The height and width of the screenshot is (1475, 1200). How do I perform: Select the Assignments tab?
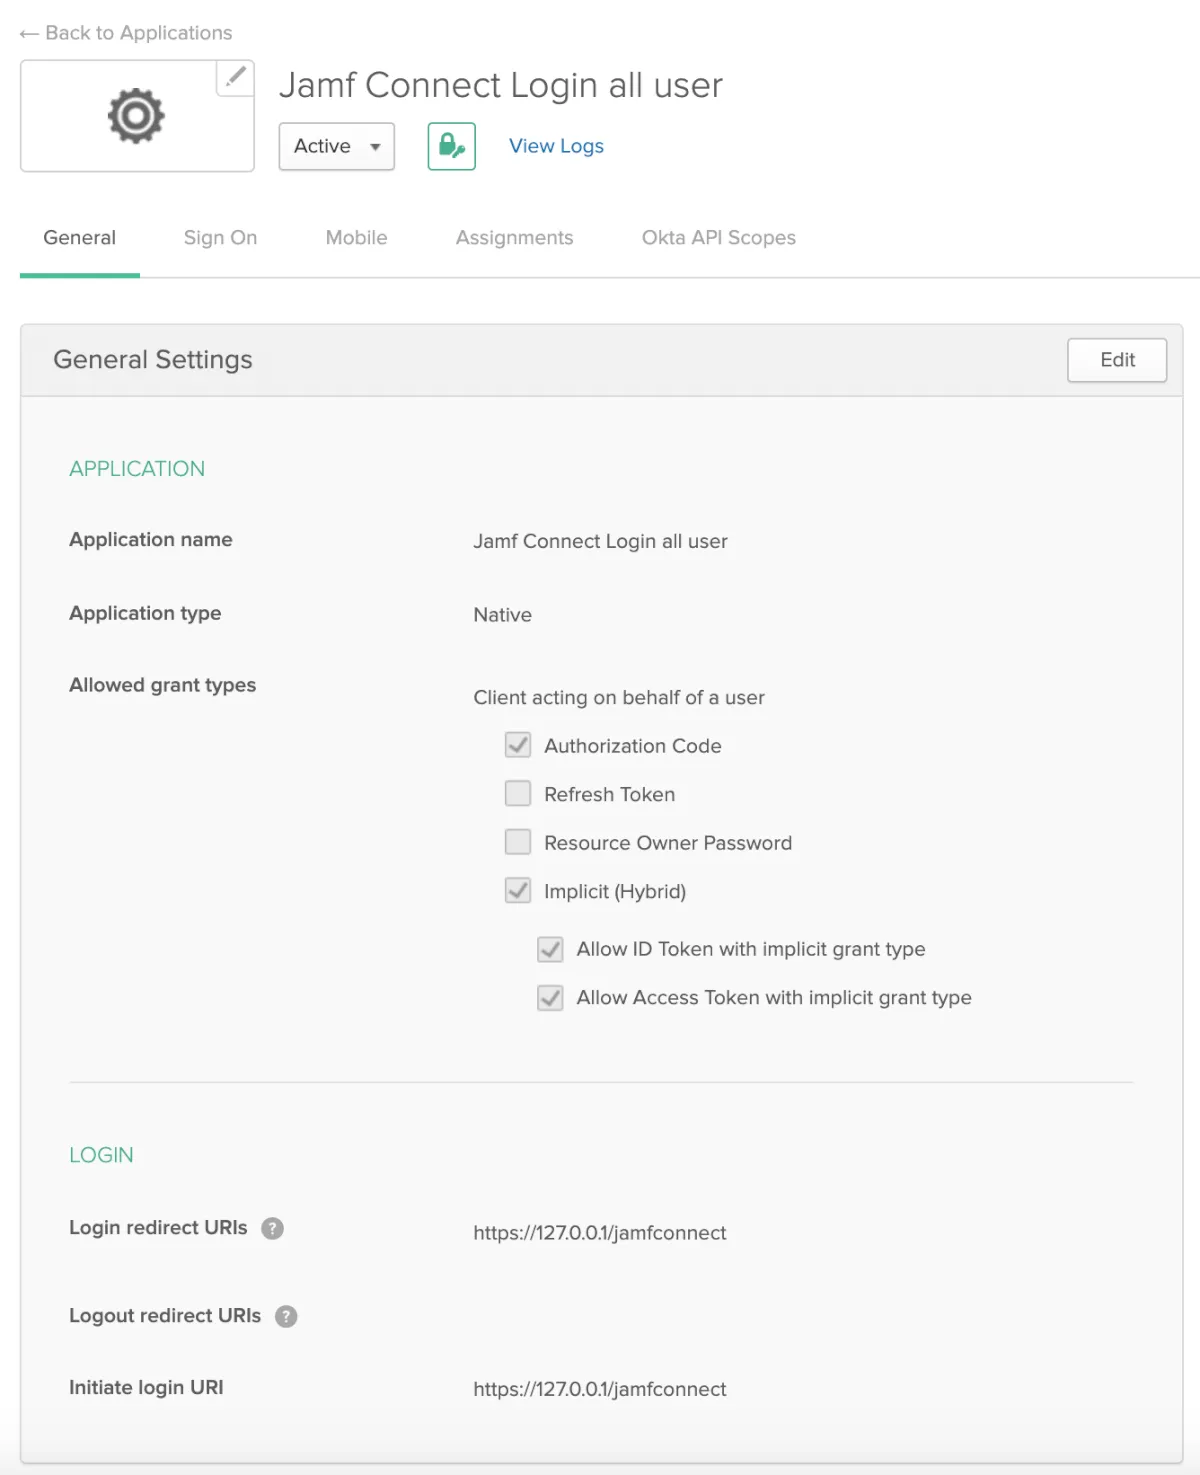514,238
